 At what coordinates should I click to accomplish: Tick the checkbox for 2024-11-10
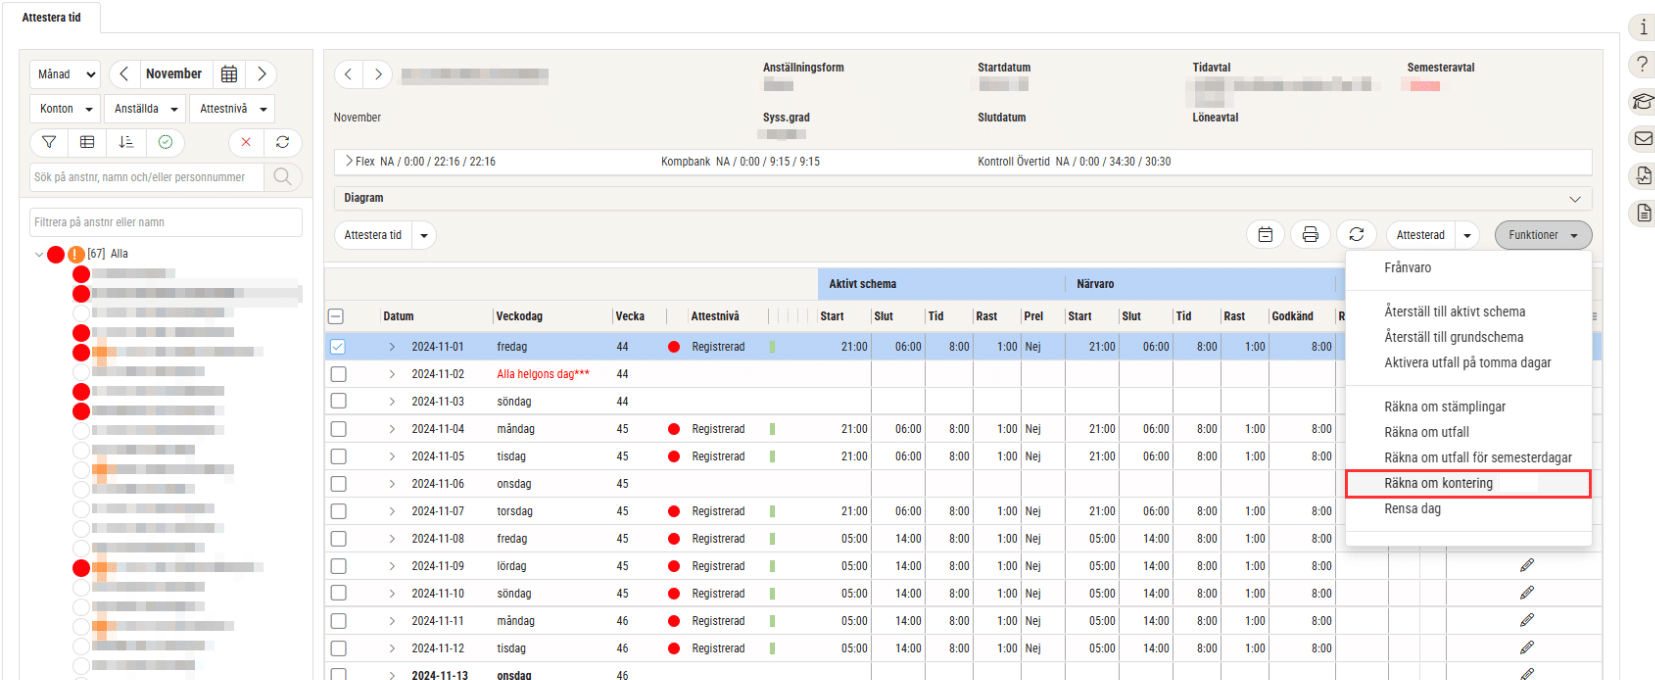pos(338,593)
